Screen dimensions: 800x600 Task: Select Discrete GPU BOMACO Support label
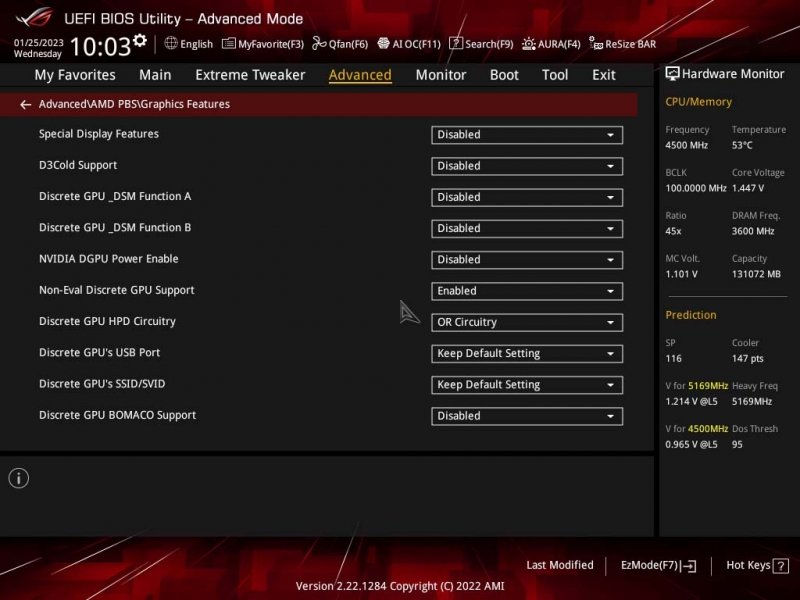click(117, 415)
